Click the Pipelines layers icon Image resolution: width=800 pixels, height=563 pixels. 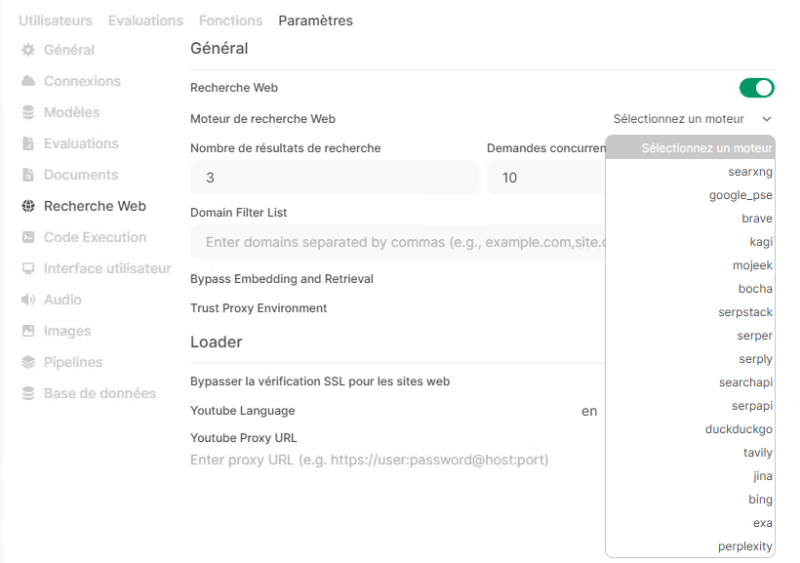[x=28, y=363]
